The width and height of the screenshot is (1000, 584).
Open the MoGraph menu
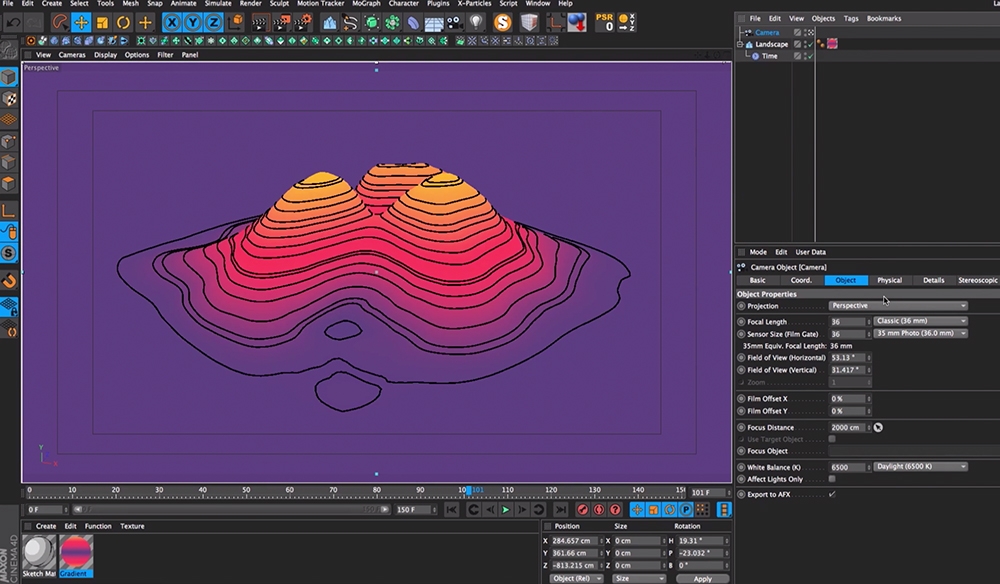(x=369, y=4)
